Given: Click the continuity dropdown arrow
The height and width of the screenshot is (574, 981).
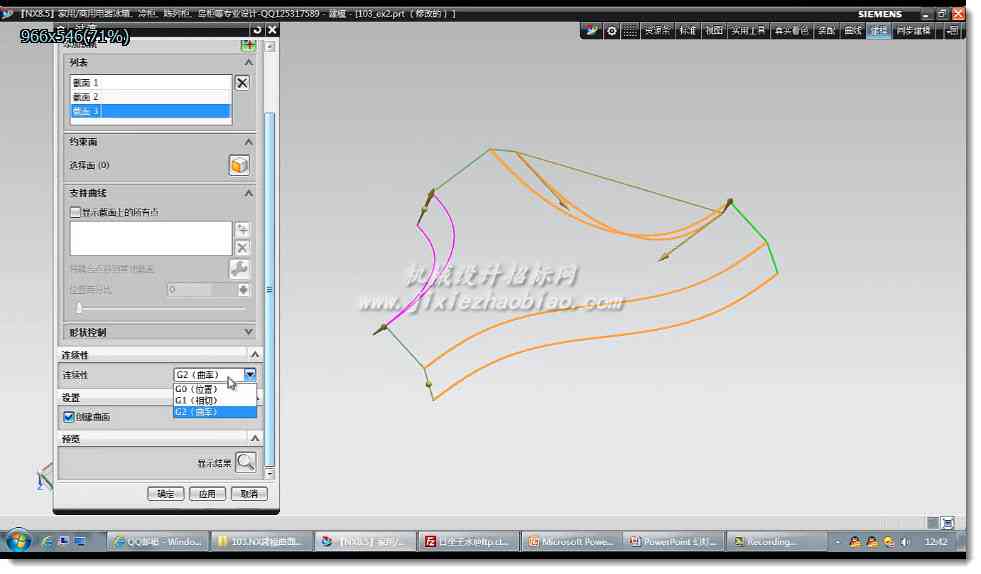Looking at the screenshot, I should tap(250, 374).
